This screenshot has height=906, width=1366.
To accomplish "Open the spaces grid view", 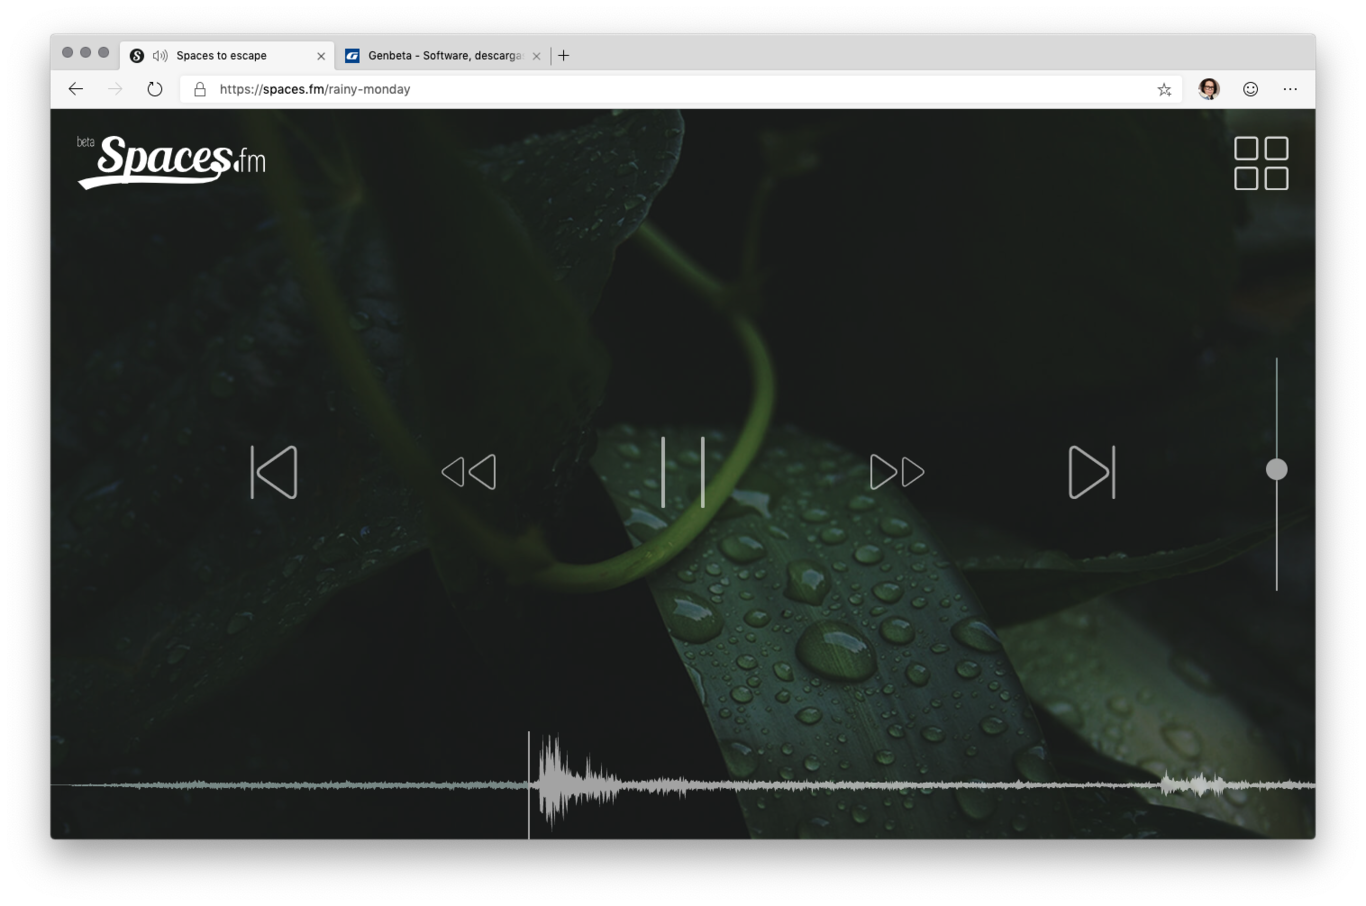I will pos(1261,163).
